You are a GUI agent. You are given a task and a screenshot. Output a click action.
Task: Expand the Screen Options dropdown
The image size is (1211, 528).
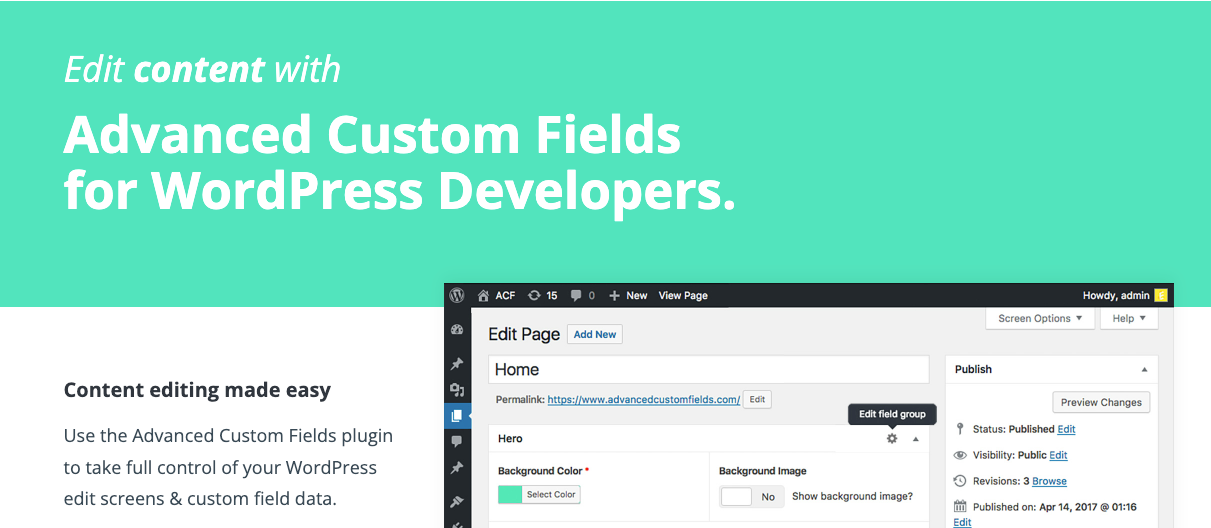(1040, 318)
